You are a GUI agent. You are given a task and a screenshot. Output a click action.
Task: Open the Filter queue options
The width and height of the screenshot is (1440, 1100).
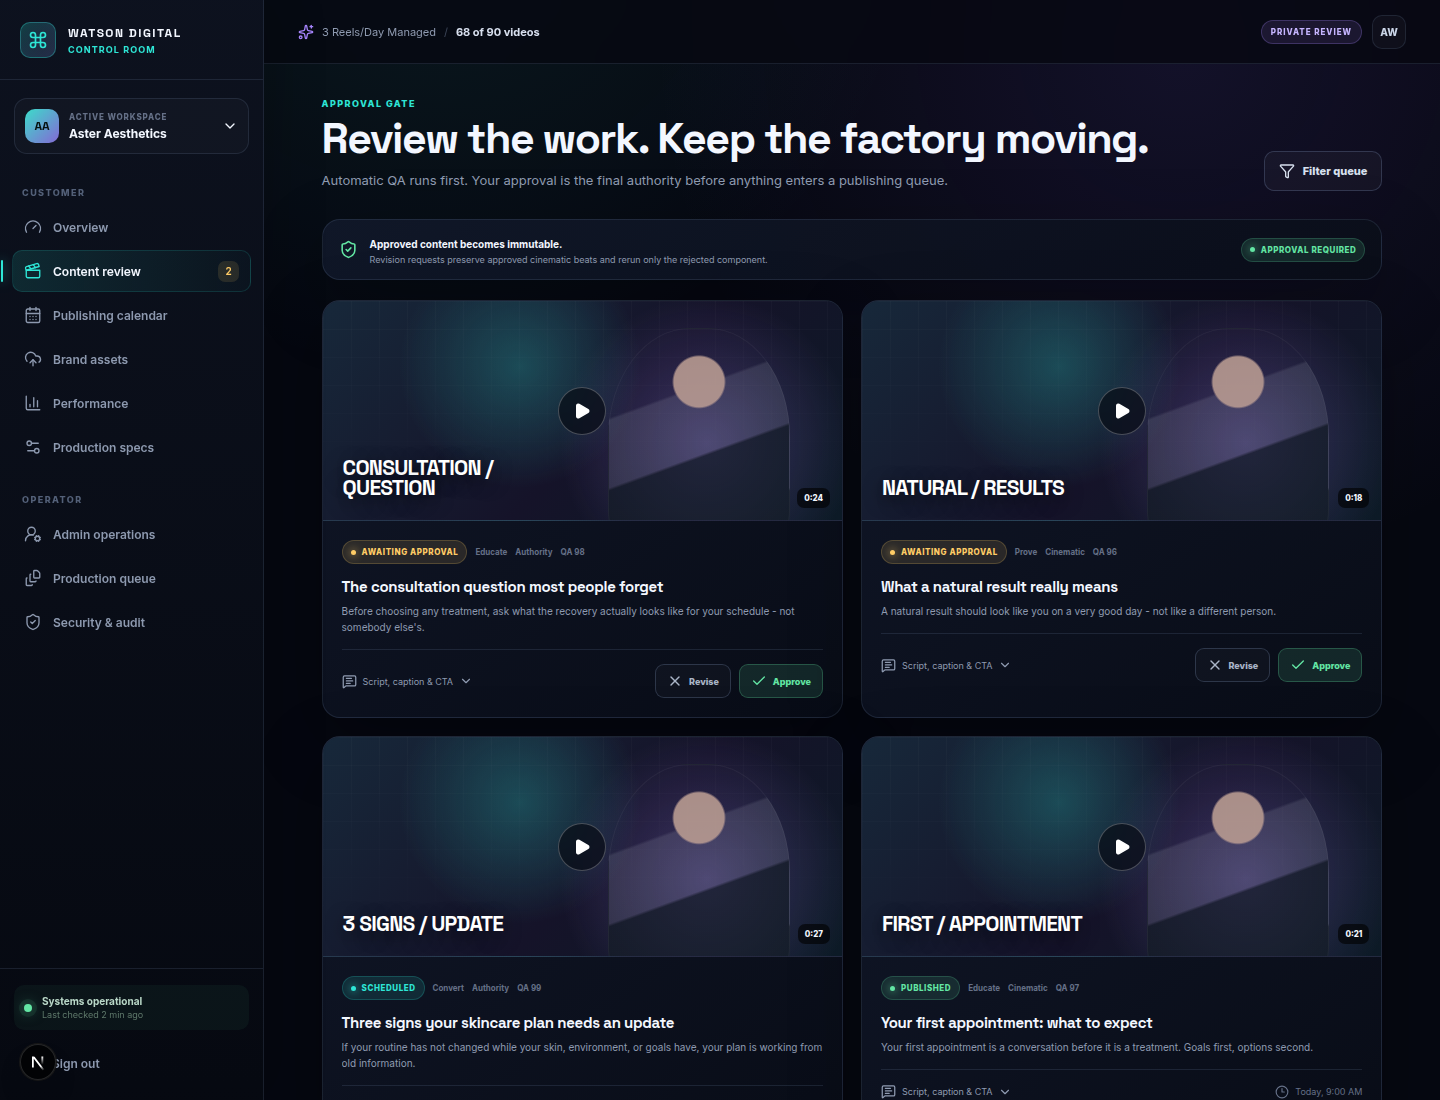(x=1323, y=171)
